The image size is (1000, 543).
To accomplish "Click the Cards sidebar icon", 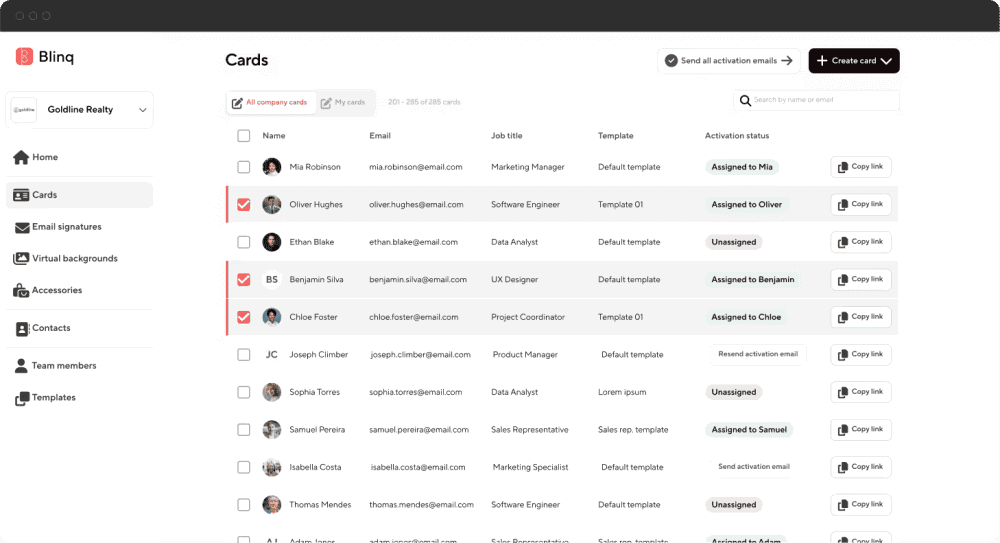I will pos(21,195).
